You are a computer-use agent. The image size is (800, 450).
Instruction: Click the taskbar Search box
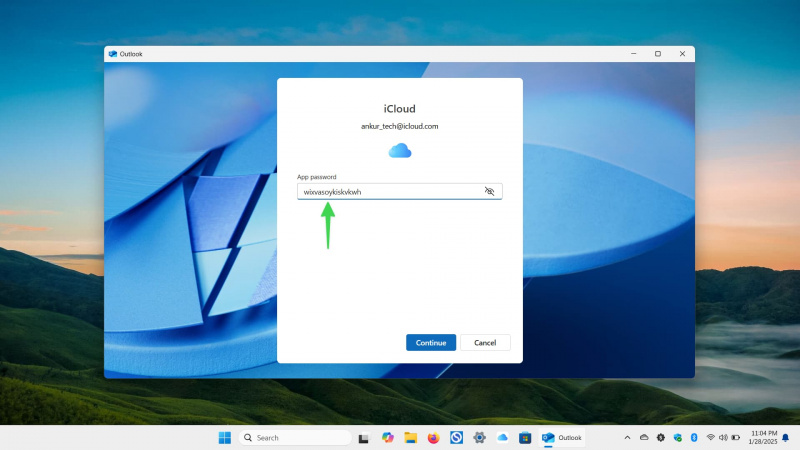(295, 438)
